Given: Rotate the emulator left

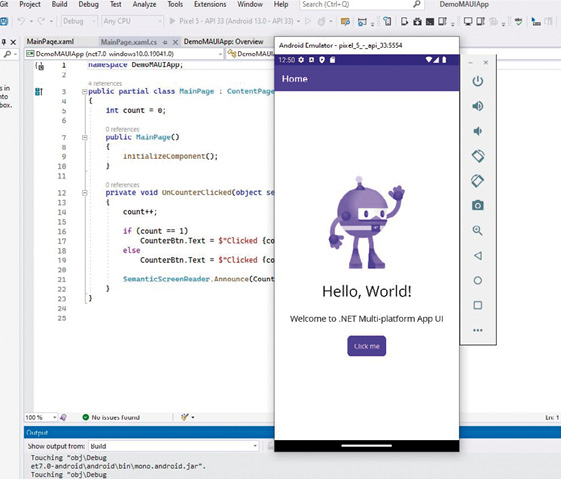Looking at the screenshot, I should coord(478,156).
